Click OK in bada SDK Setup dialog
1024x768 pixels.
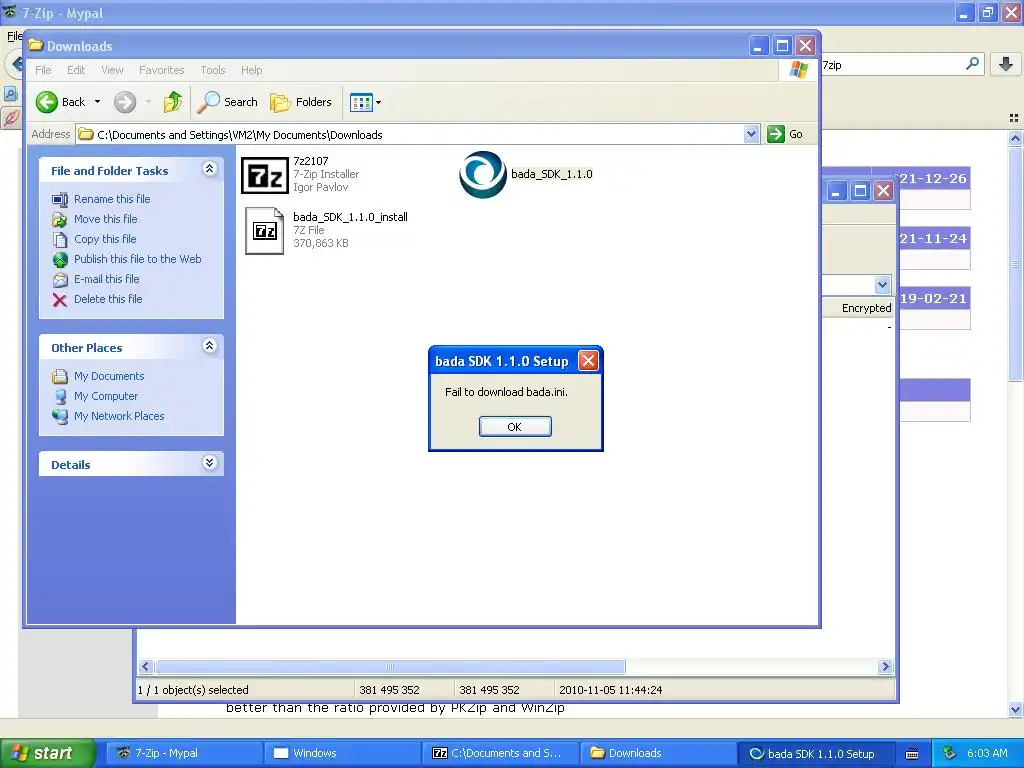point(515,426)
